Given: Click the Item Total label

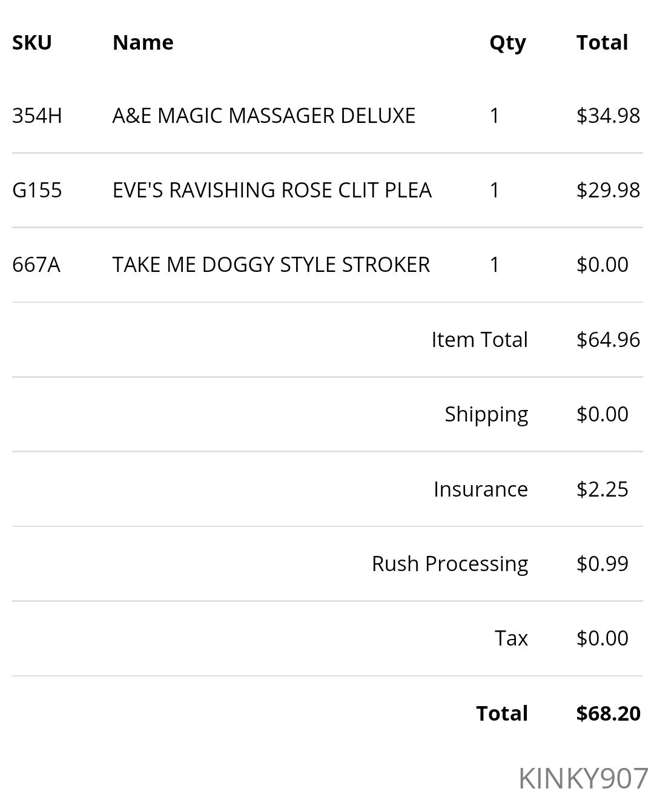Looking at the screenshot, I should pos(480,340).
